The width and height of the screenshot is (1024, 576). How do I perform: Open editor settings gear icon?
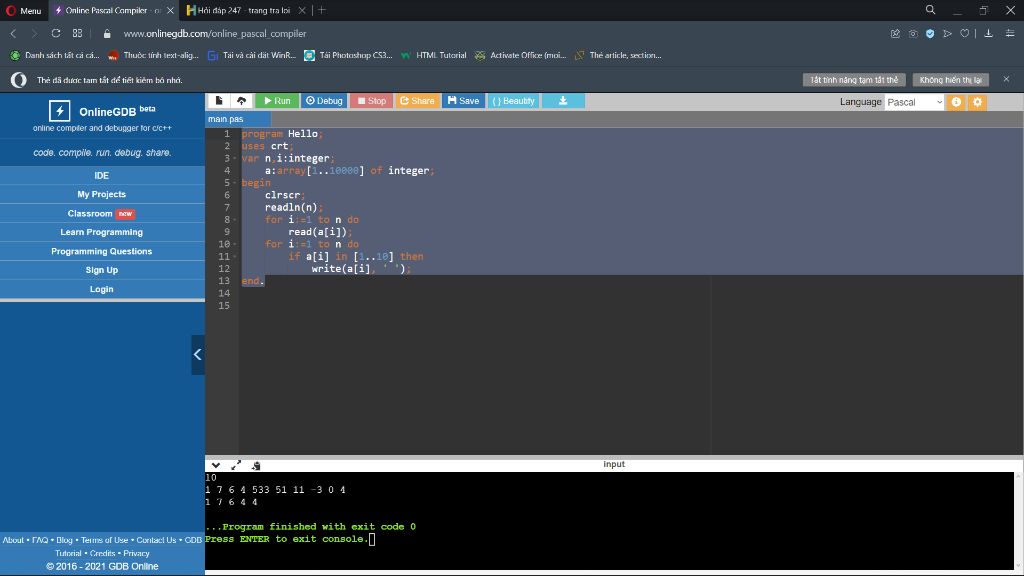click(x=978, y=102)
